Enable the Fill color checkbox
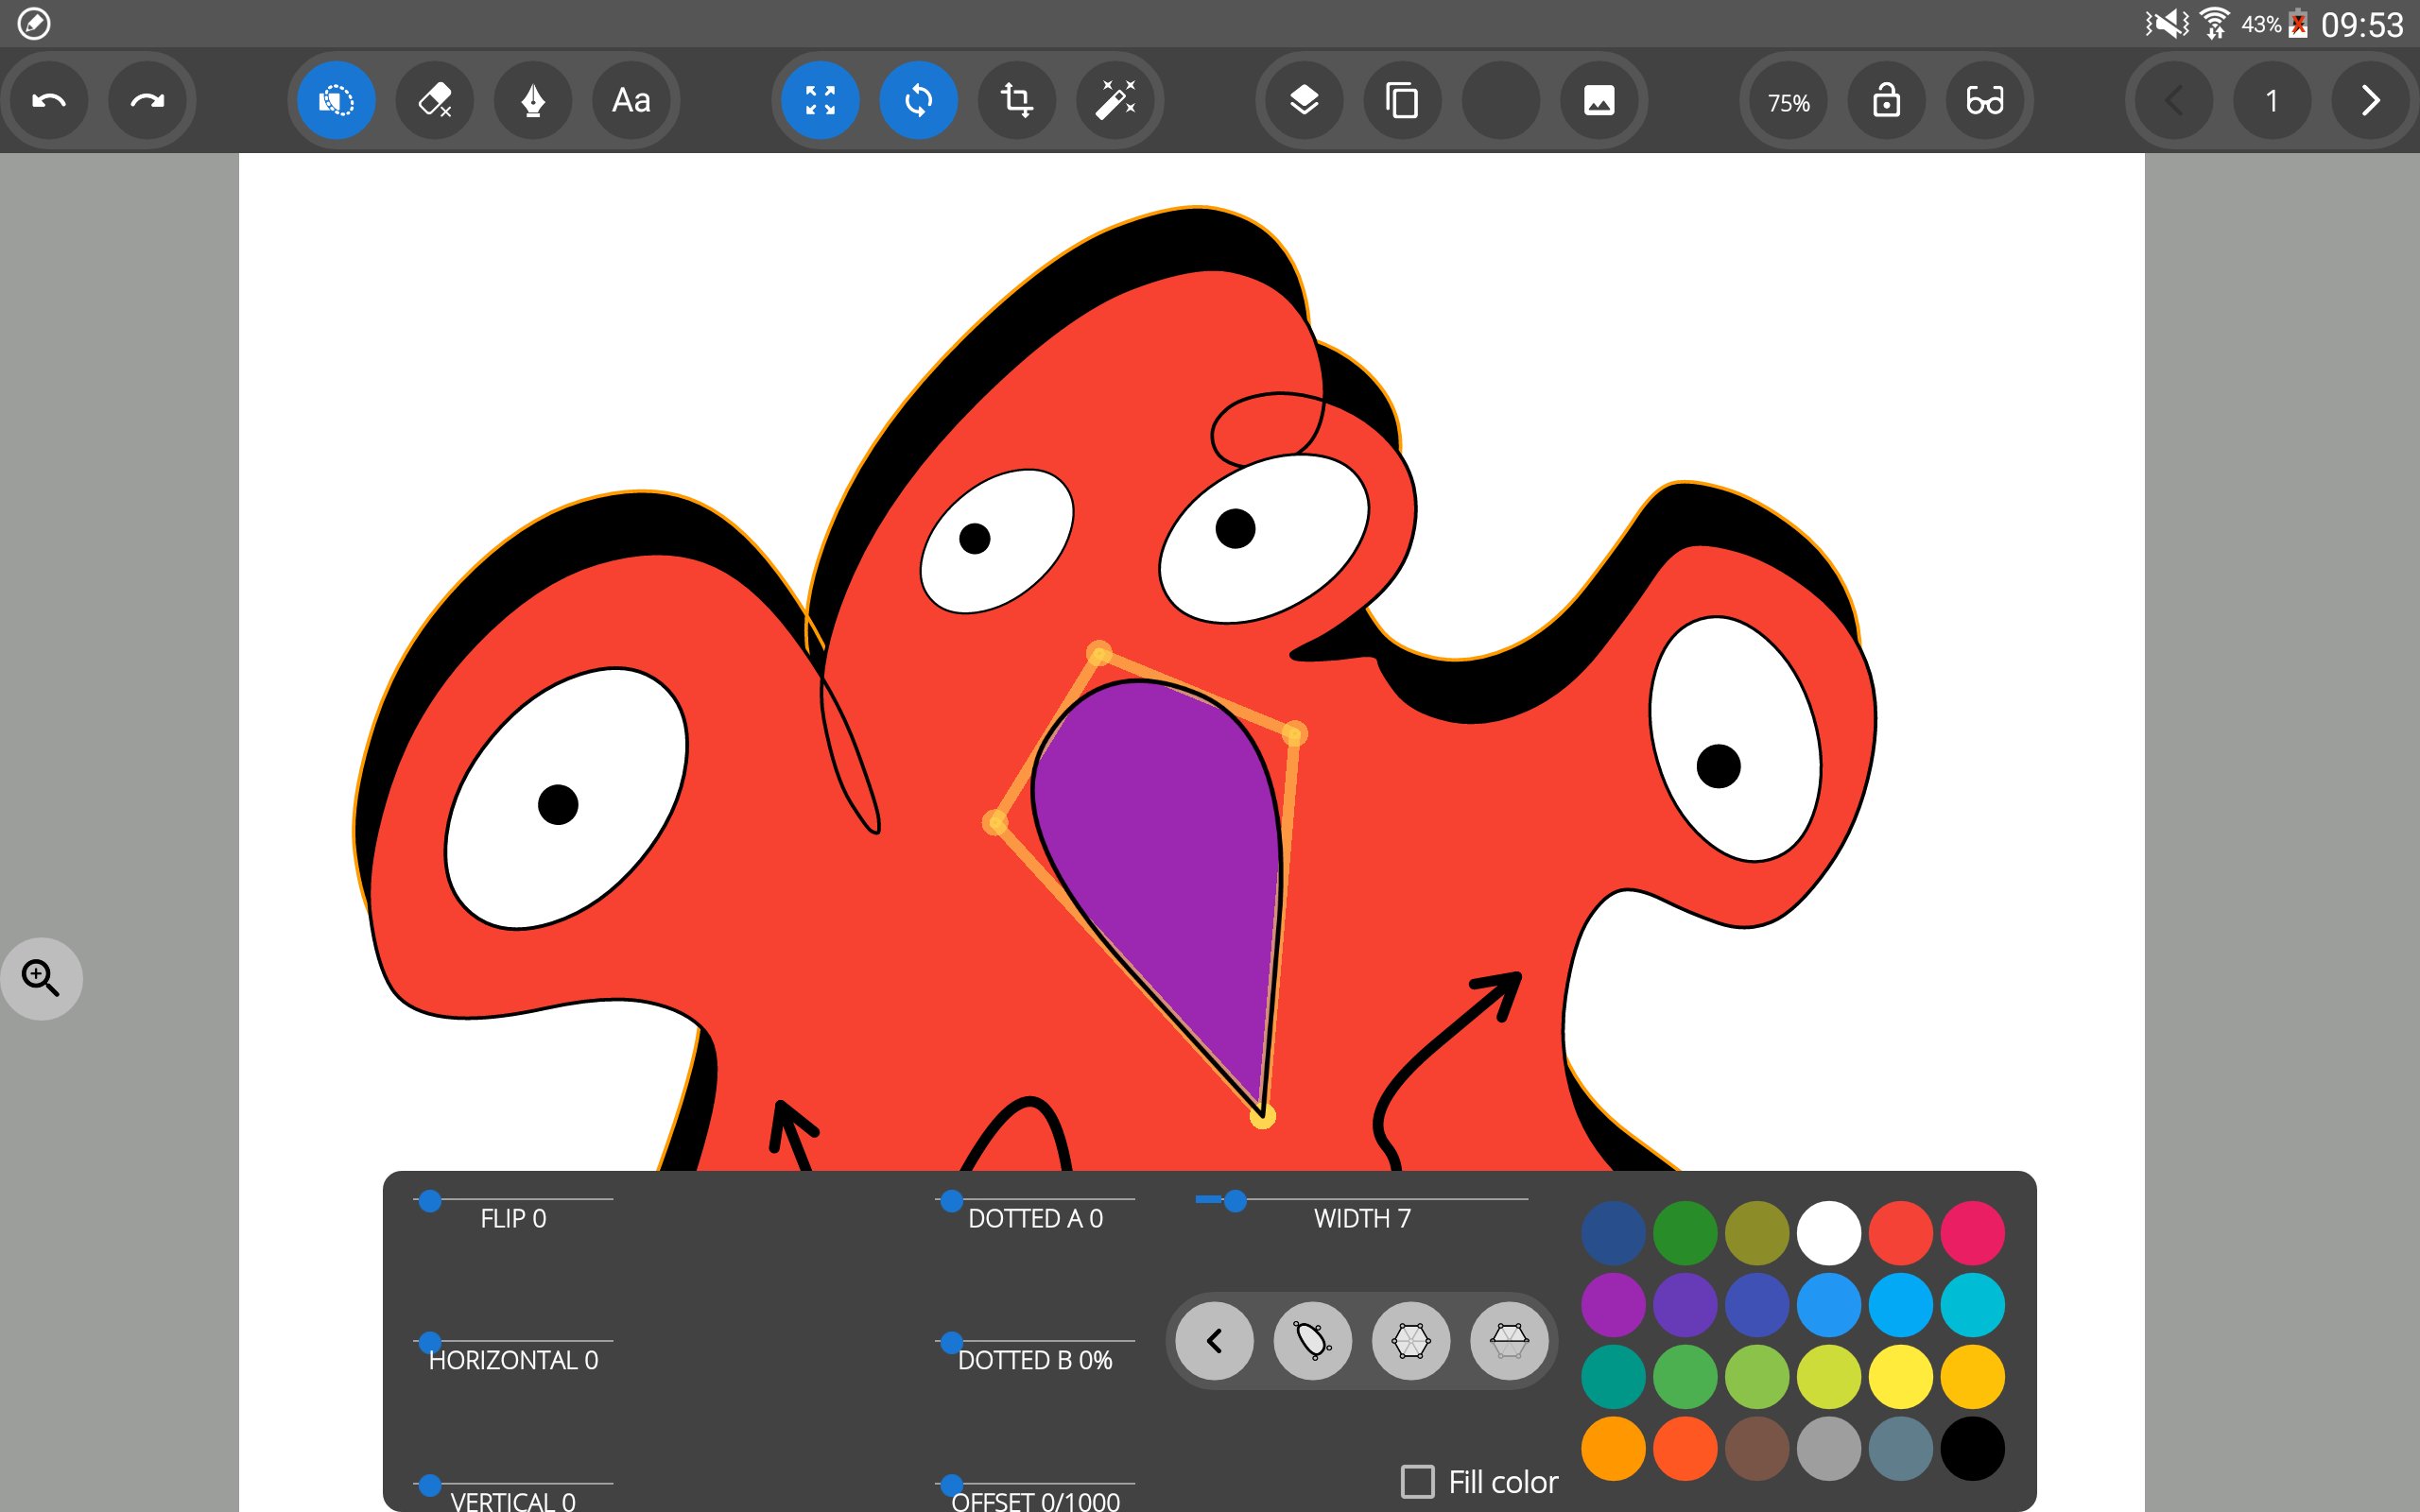 click(1417, 1481)
